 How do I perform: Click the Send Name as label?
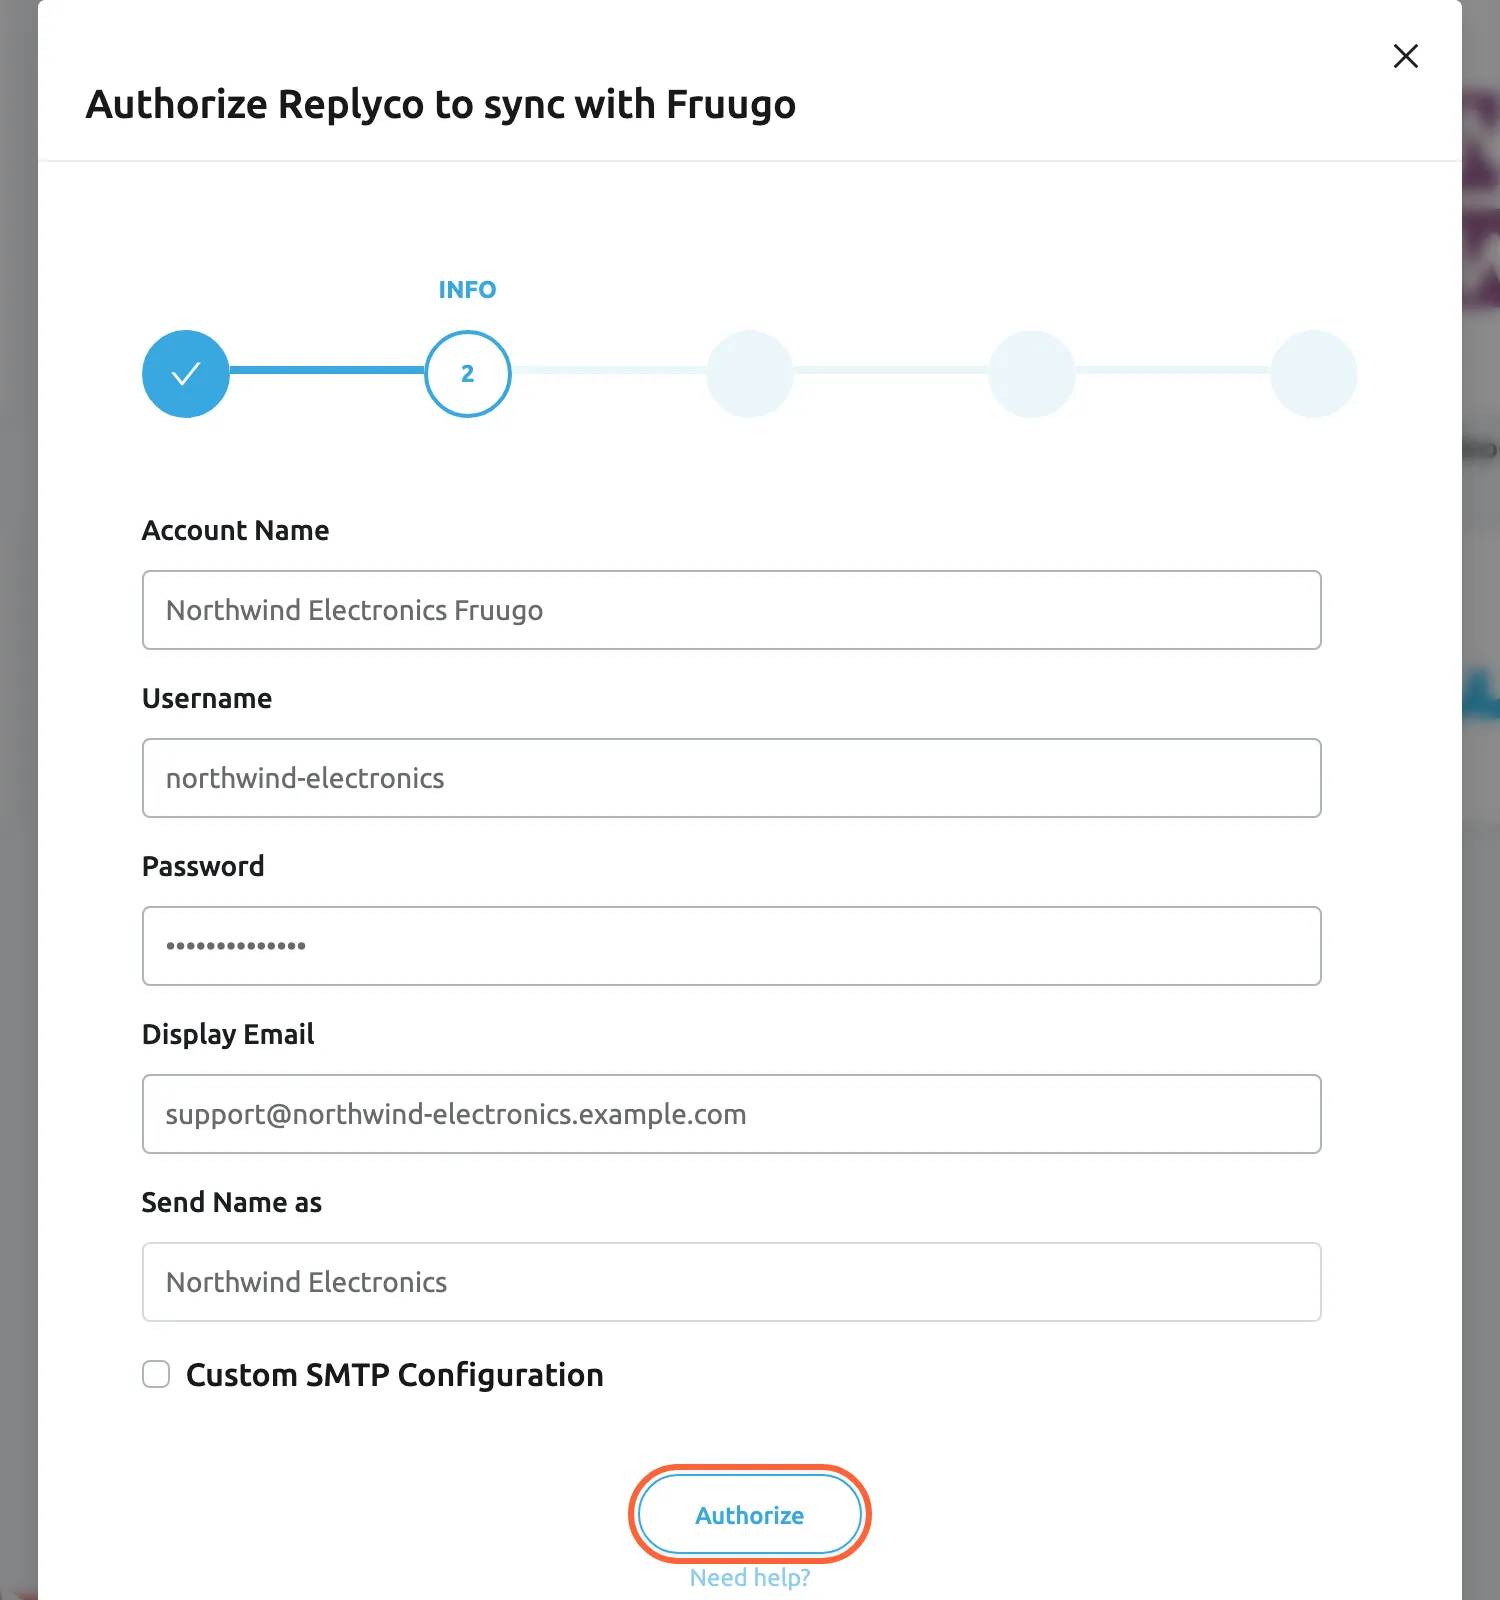[232, 1202]
